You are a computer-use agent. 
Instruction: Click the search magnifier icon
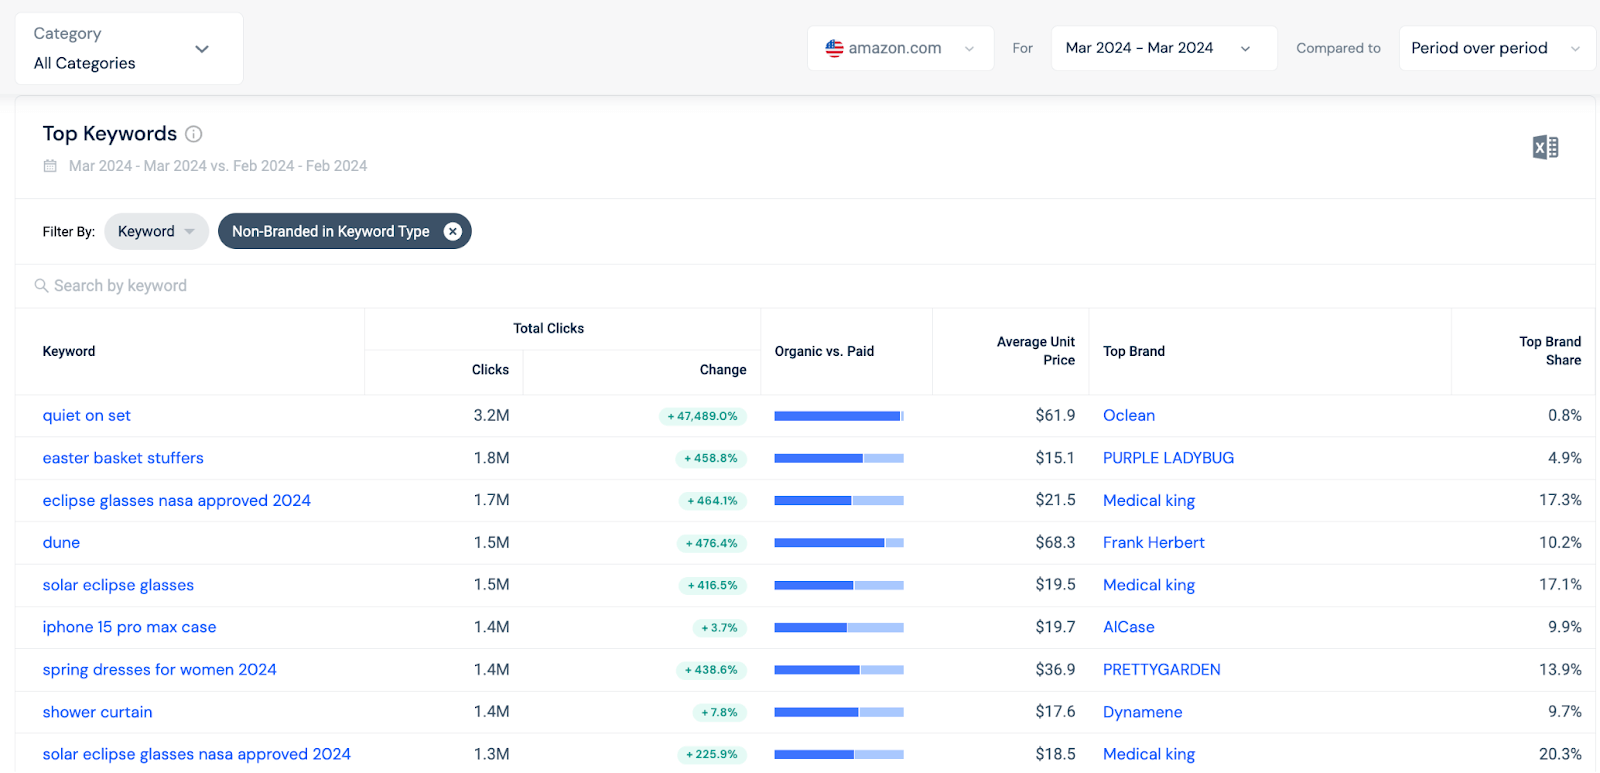(41, 286)
